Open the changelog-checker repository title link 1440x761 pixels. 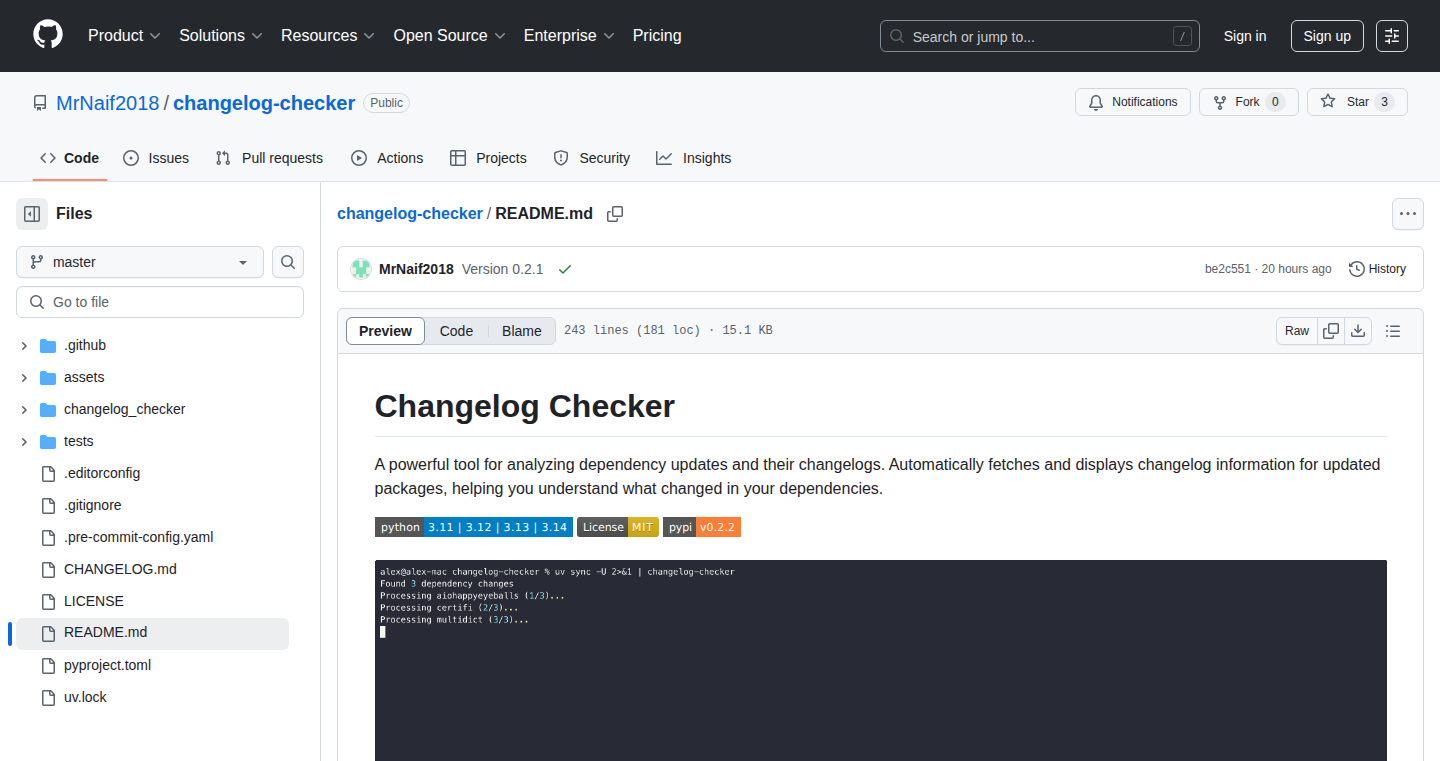[264, 103]
